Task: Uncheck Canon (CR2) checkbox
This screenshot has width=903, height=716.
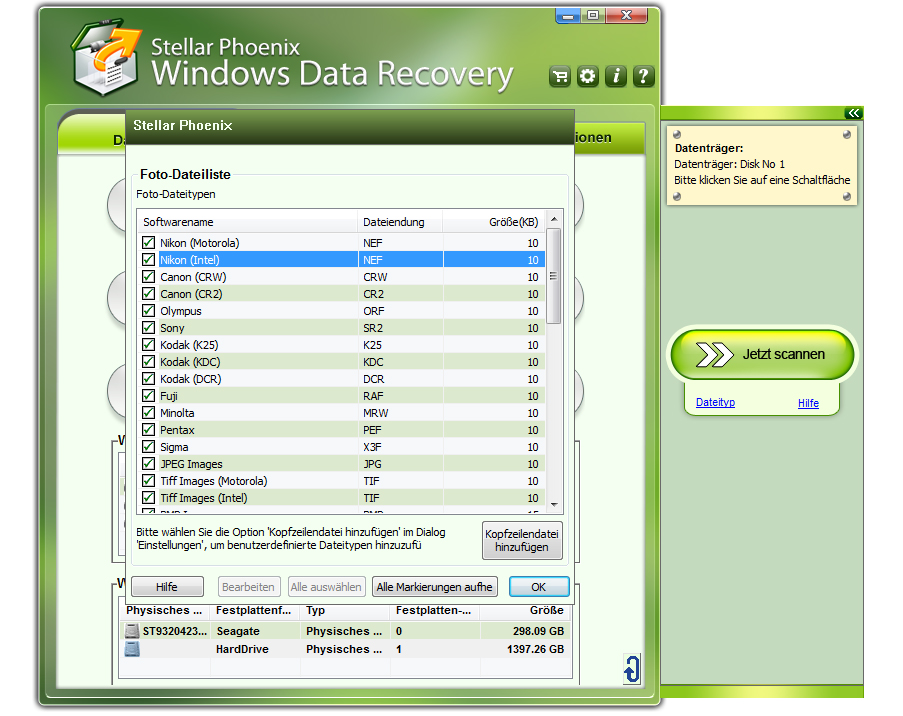Action: [x=149, y=293]
